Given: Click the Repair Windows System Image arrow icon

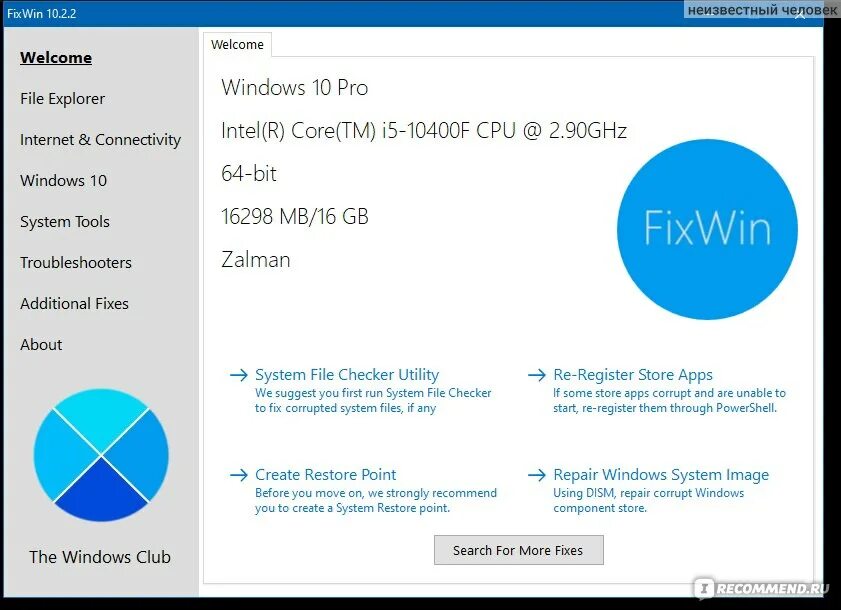Looking at the screenshot, I should [537, 475].
